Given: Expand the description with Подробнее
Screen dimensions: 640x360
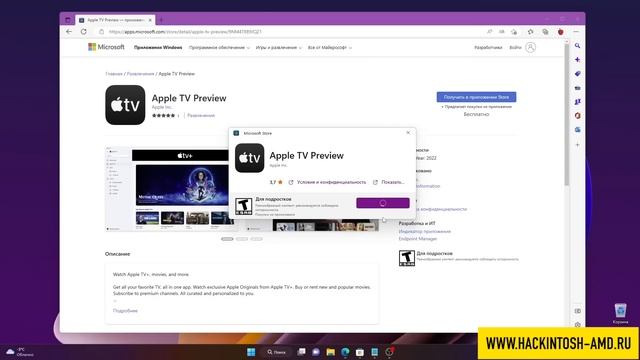Looking at the screenshot, I should point(125,311).
